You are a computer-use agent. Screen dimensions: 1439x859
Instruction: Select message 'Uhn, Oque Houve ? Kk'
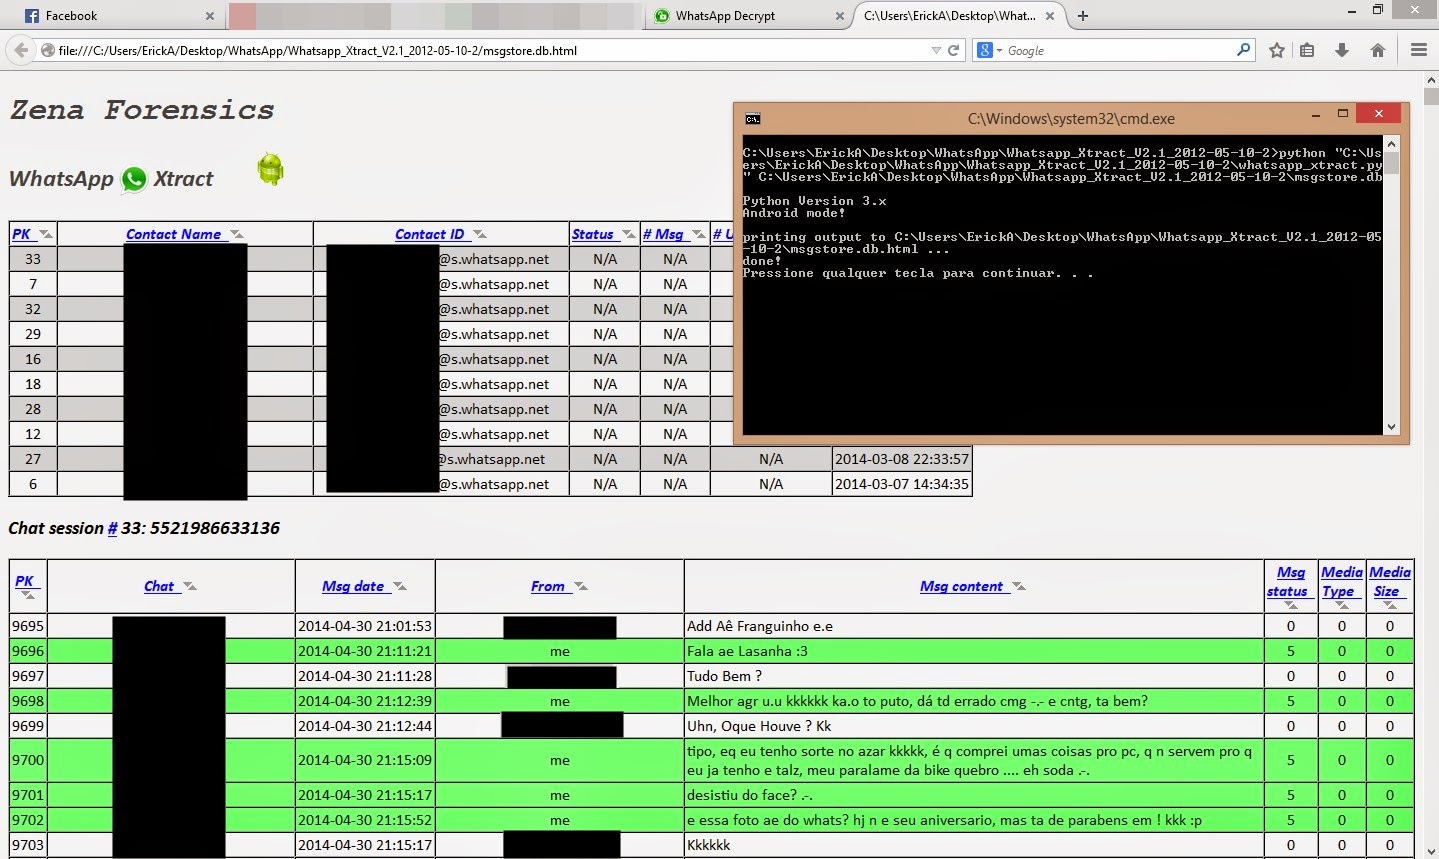pyautogui.click(x=759, y=726)
